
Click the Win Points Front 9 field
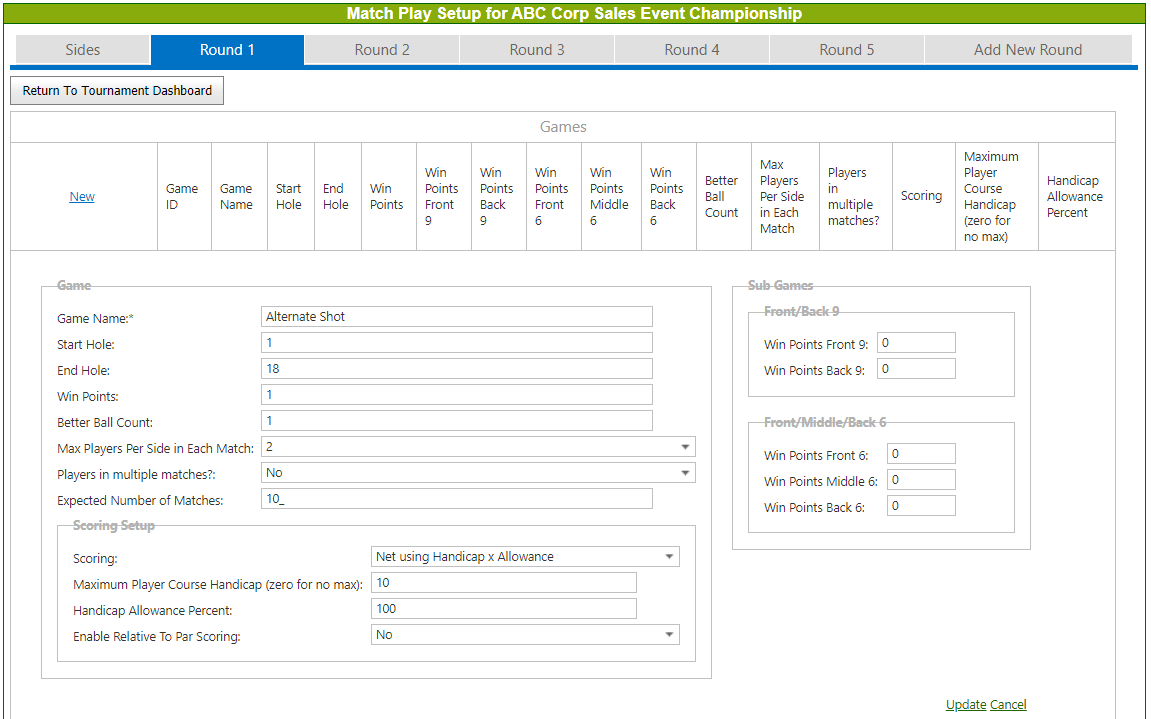[916, 344]
